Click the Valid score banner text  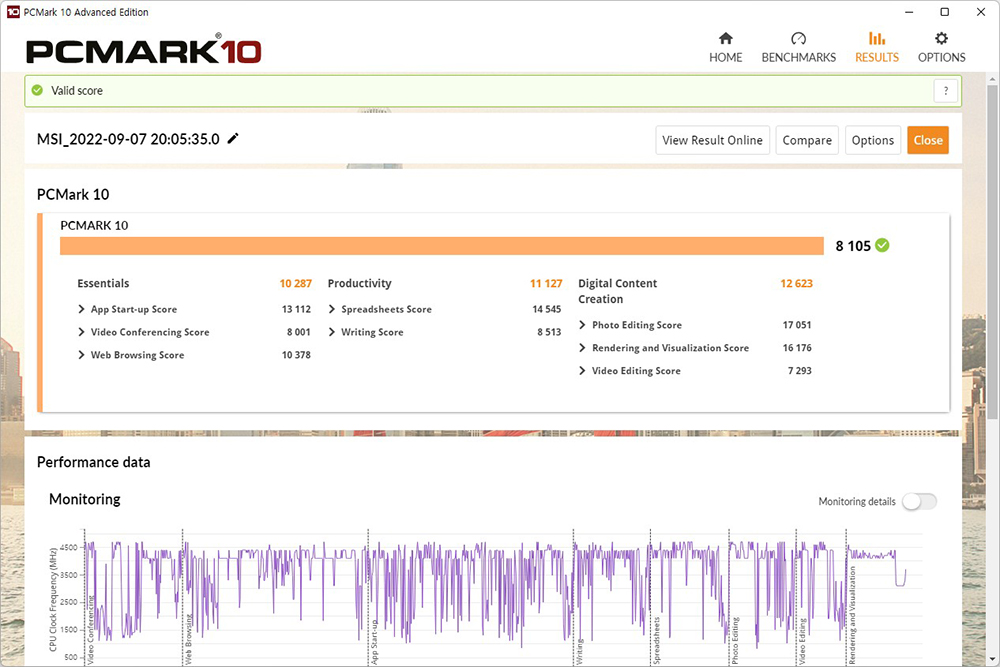(x=77, y=91)
